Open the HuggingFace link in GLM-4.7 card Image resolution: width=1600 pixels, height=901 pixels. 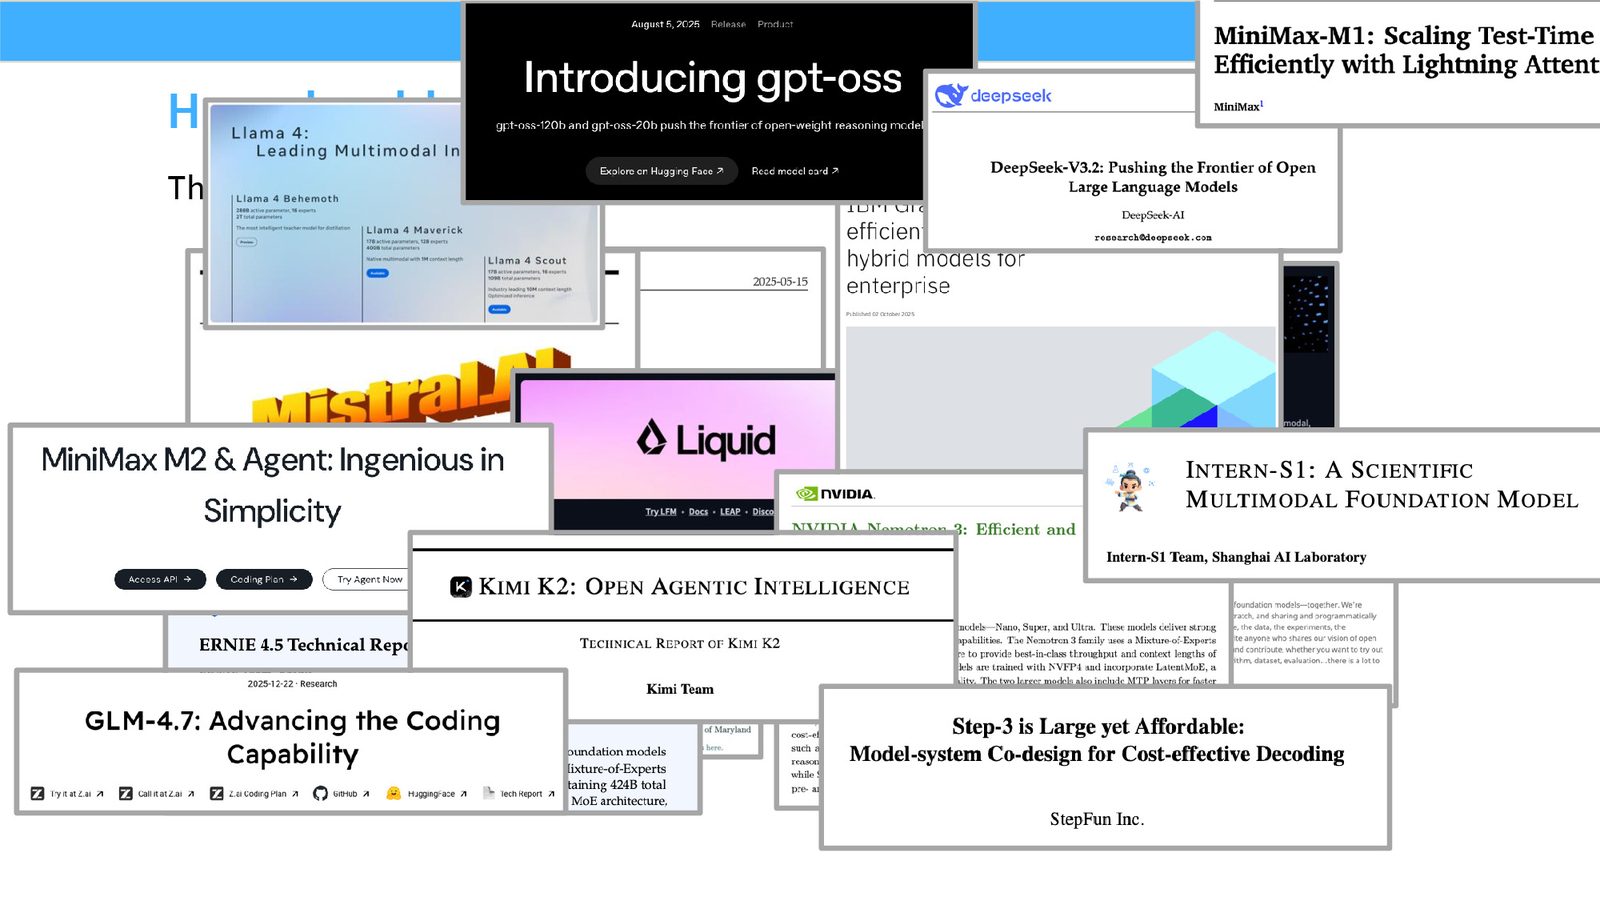coord(437,794)
